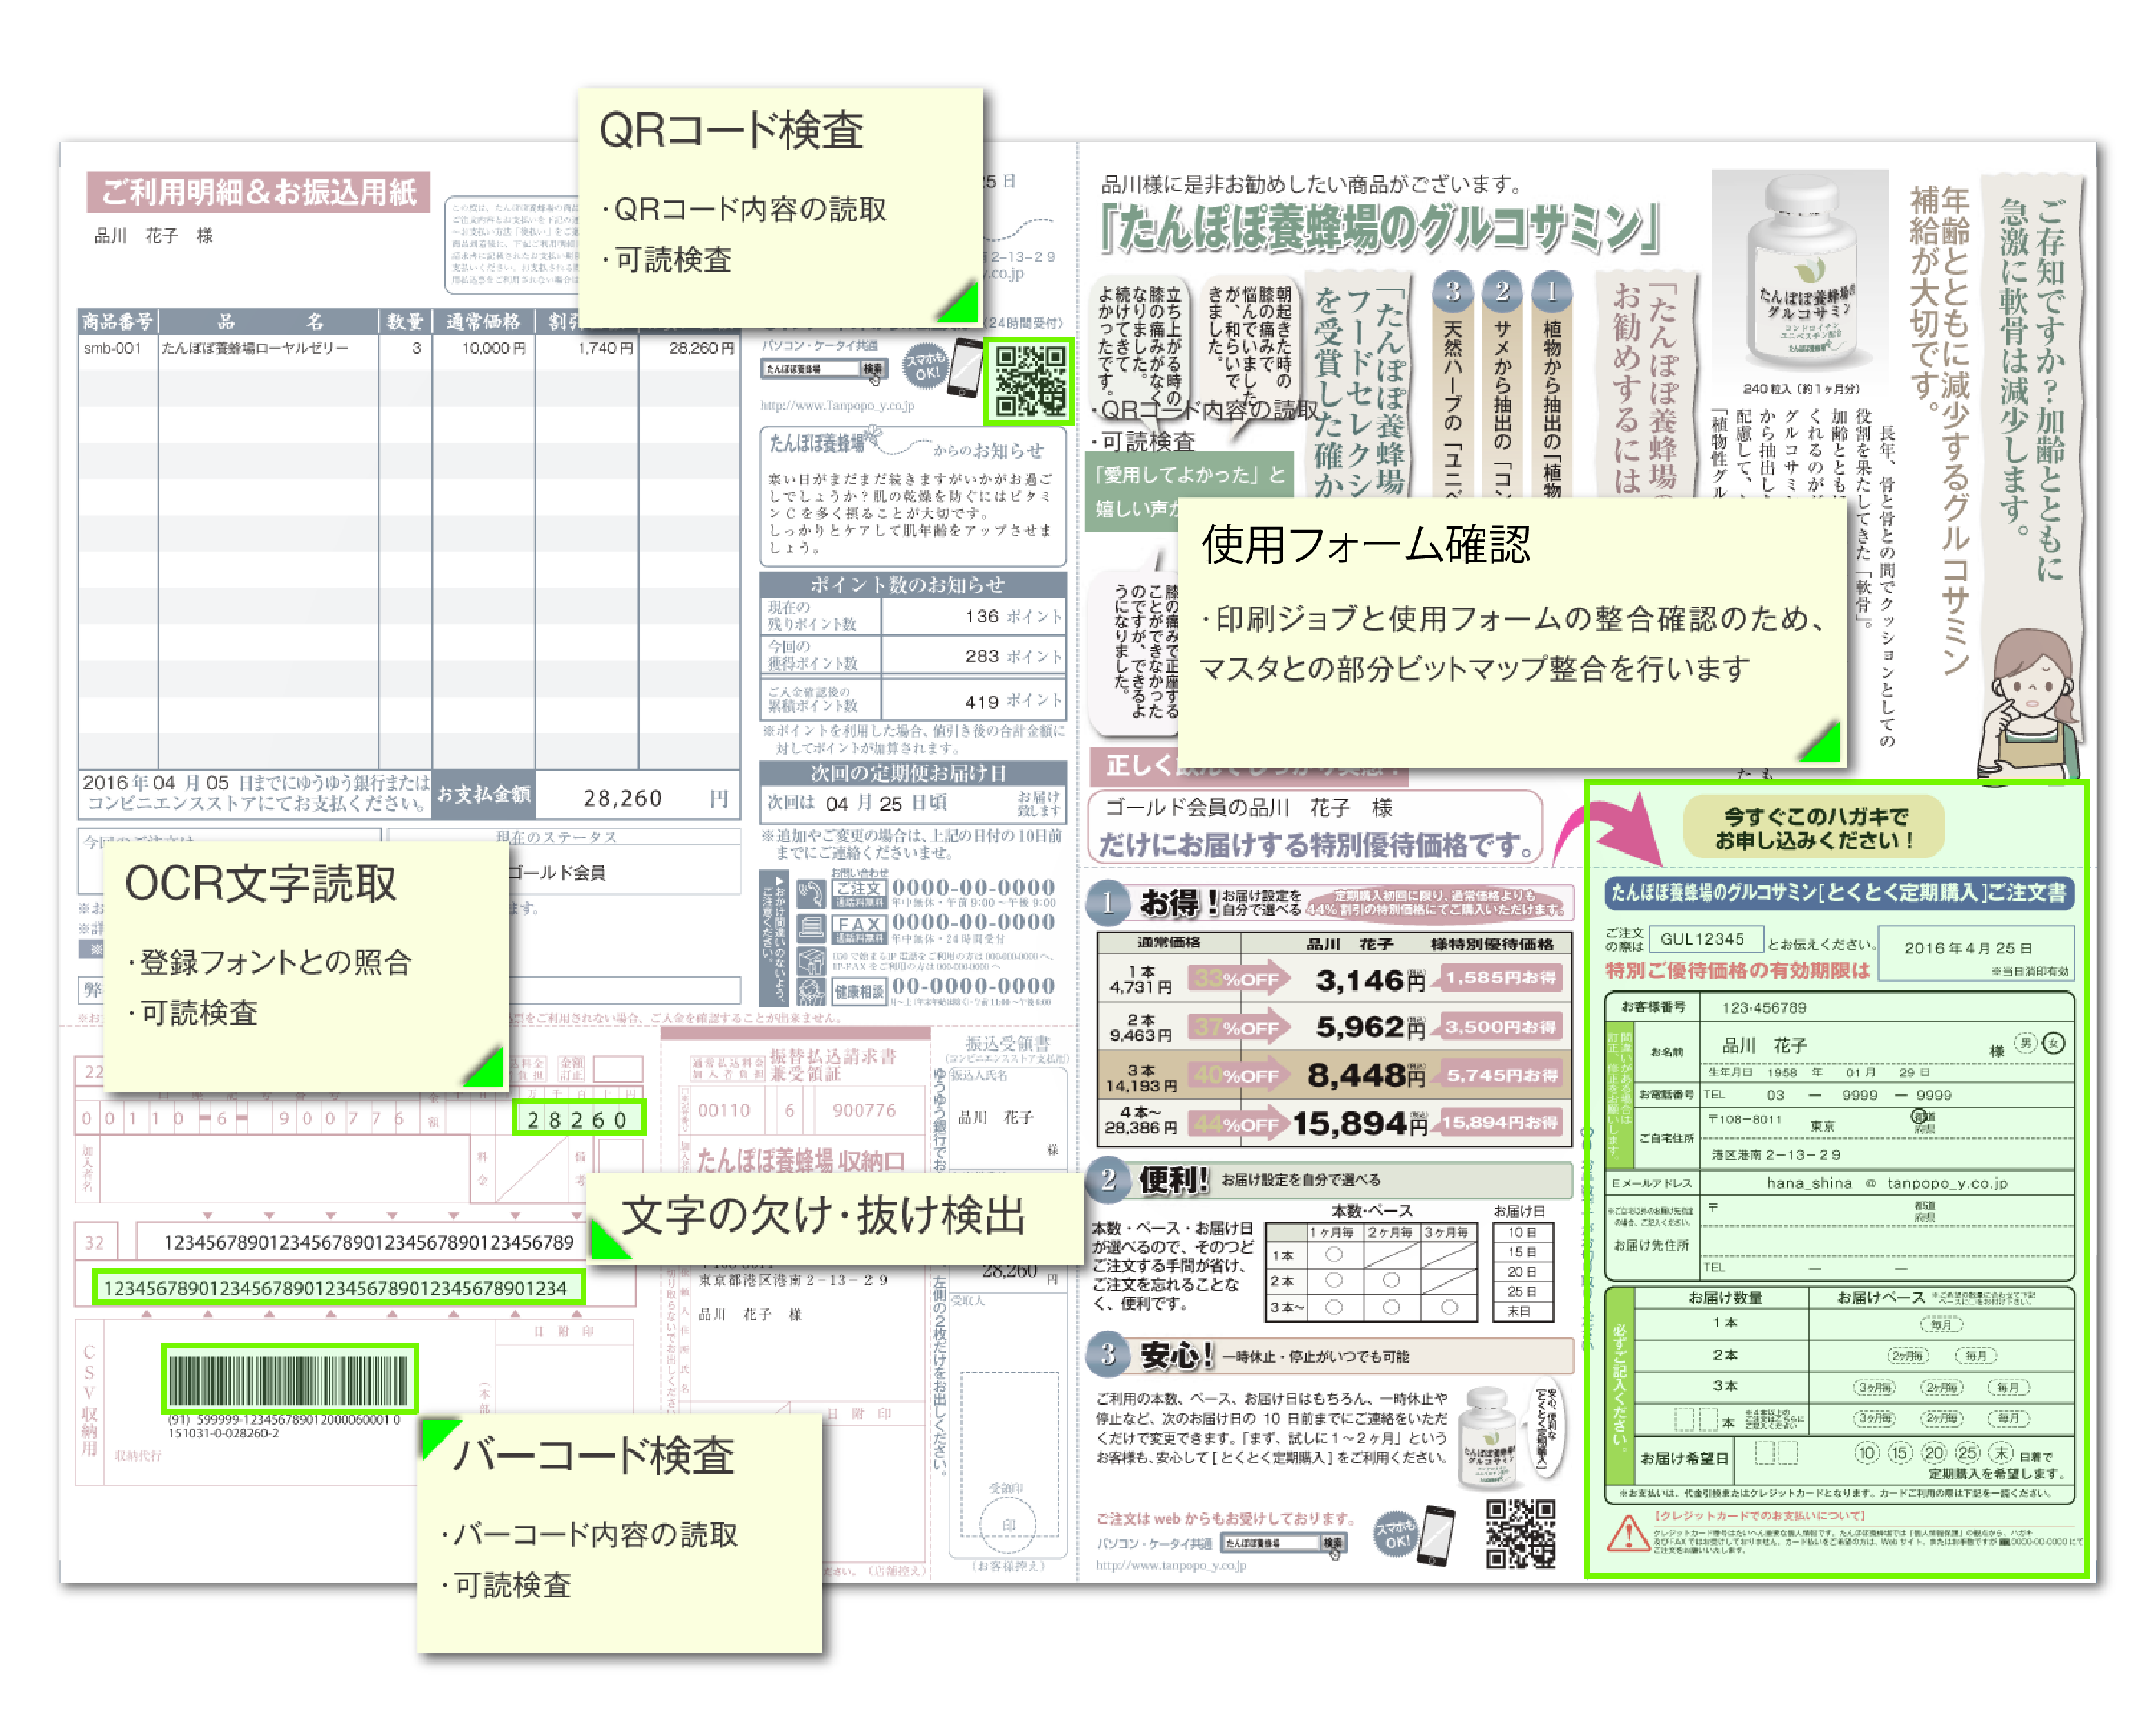
Task: Click the telephone handset icon beside ご注文
Action: point(811,893)
